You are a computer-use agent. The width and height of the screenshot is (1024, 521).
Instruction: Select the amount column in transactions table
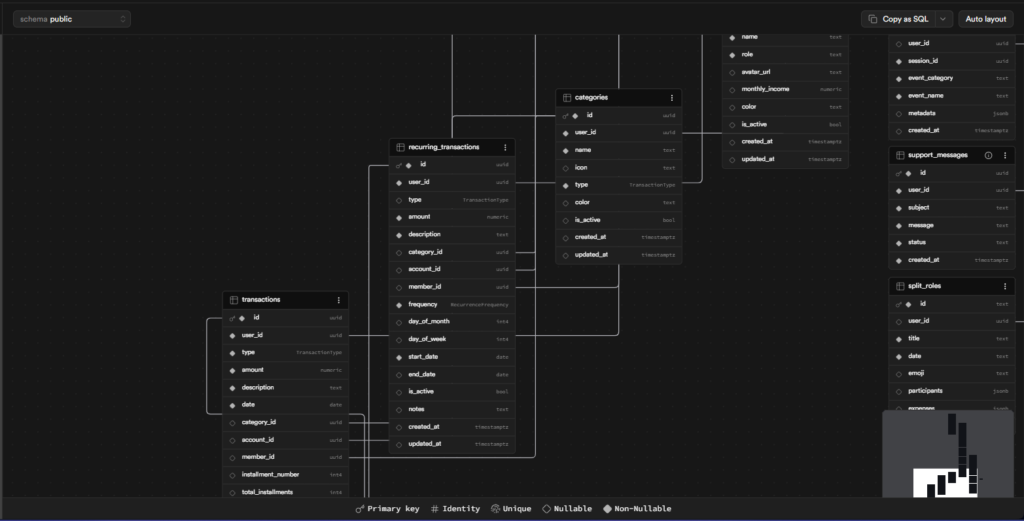point(285,370)
